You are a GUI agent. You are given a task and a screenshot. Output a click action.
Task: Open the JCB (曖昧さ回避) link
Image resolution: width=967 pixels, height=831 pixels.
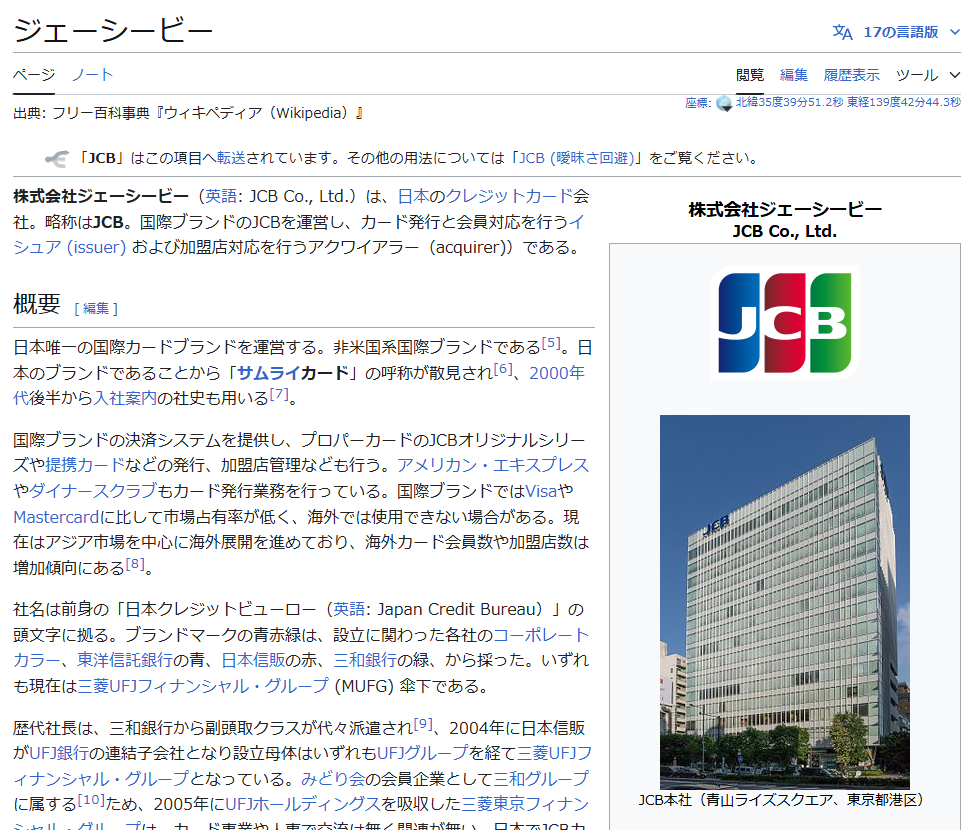(577, 159)
